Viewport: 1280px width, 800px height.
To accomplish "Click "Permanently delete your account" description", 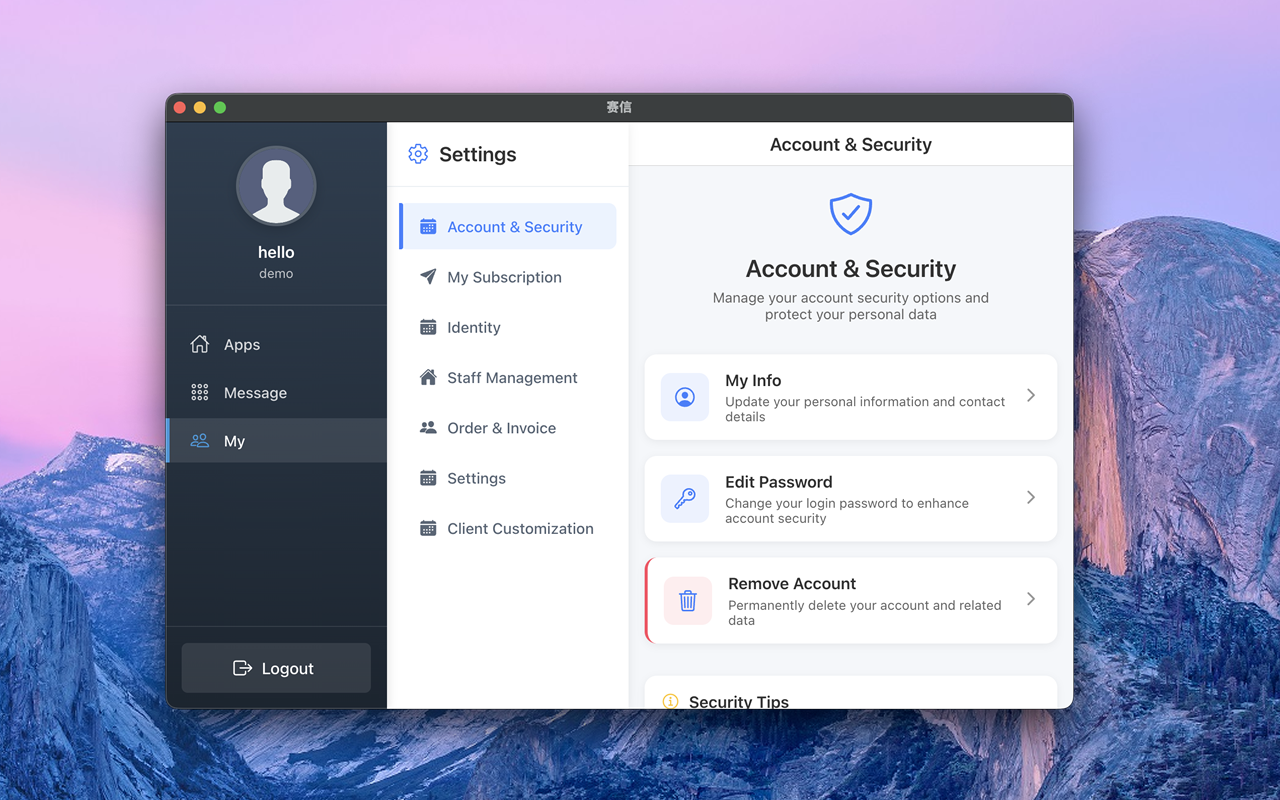I will pyautogui.click(x=865, y=612).
